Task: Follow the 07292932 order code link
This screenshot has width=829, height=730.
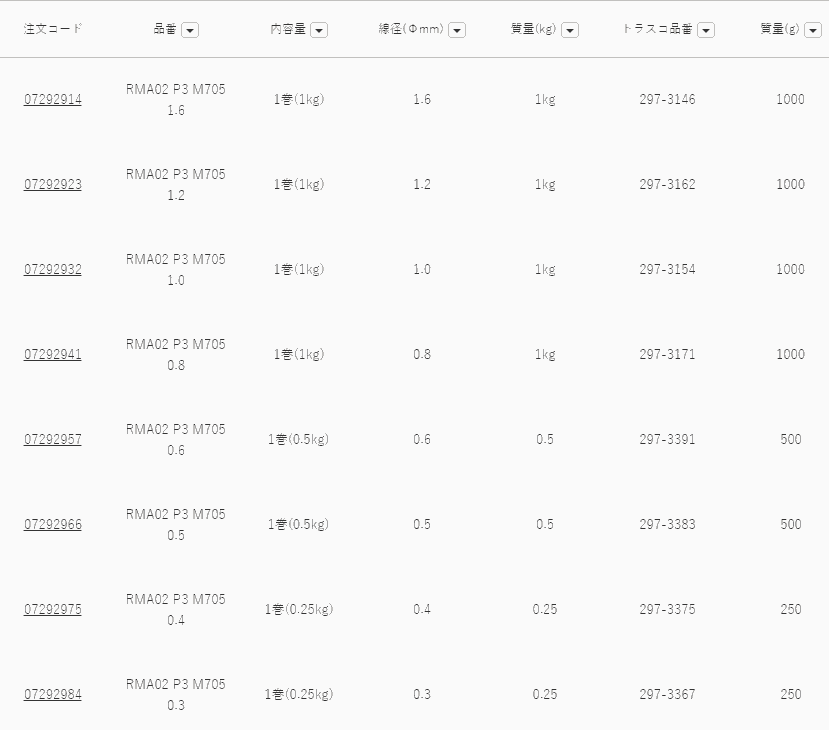Action: [53, 270]
